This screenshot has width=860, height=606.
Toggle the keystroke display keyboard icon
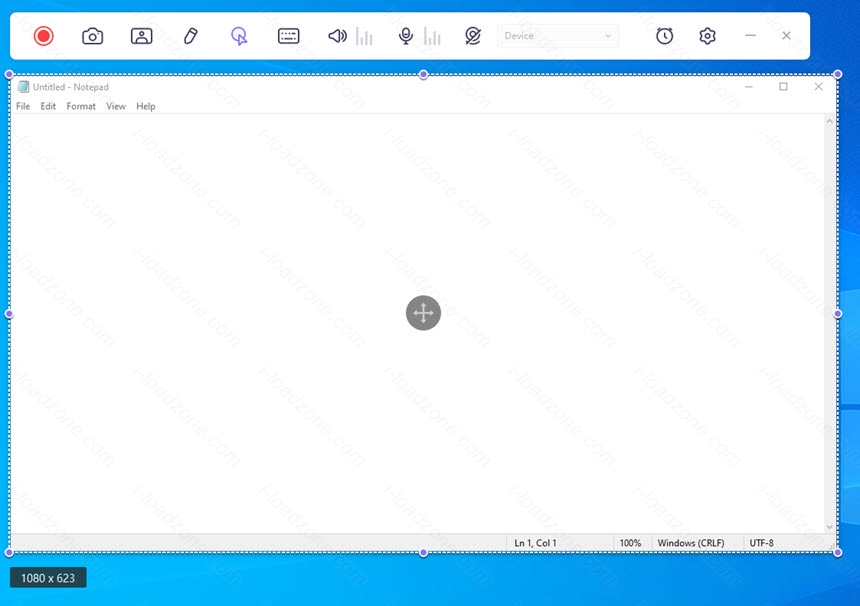pyautogui.click(x=288, y=36)
